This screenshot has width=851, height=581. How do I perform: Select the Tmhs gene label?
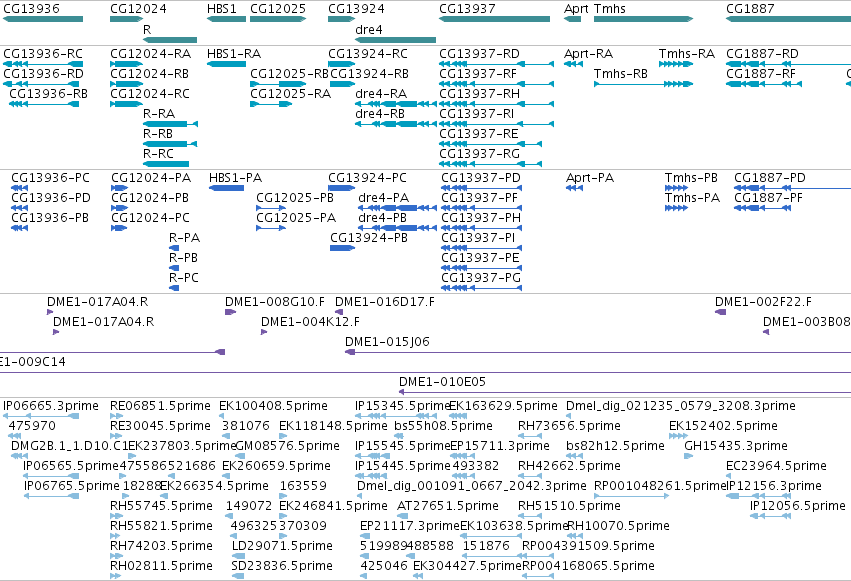(x=609, y=9)
